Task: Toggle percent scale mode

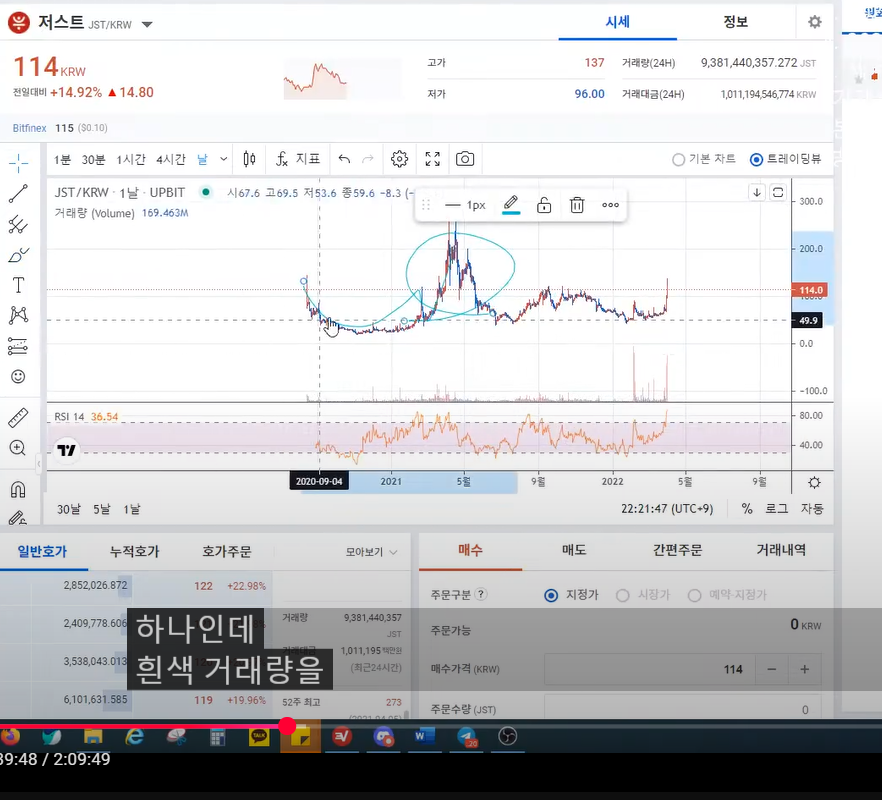Action: click(747, 509)
